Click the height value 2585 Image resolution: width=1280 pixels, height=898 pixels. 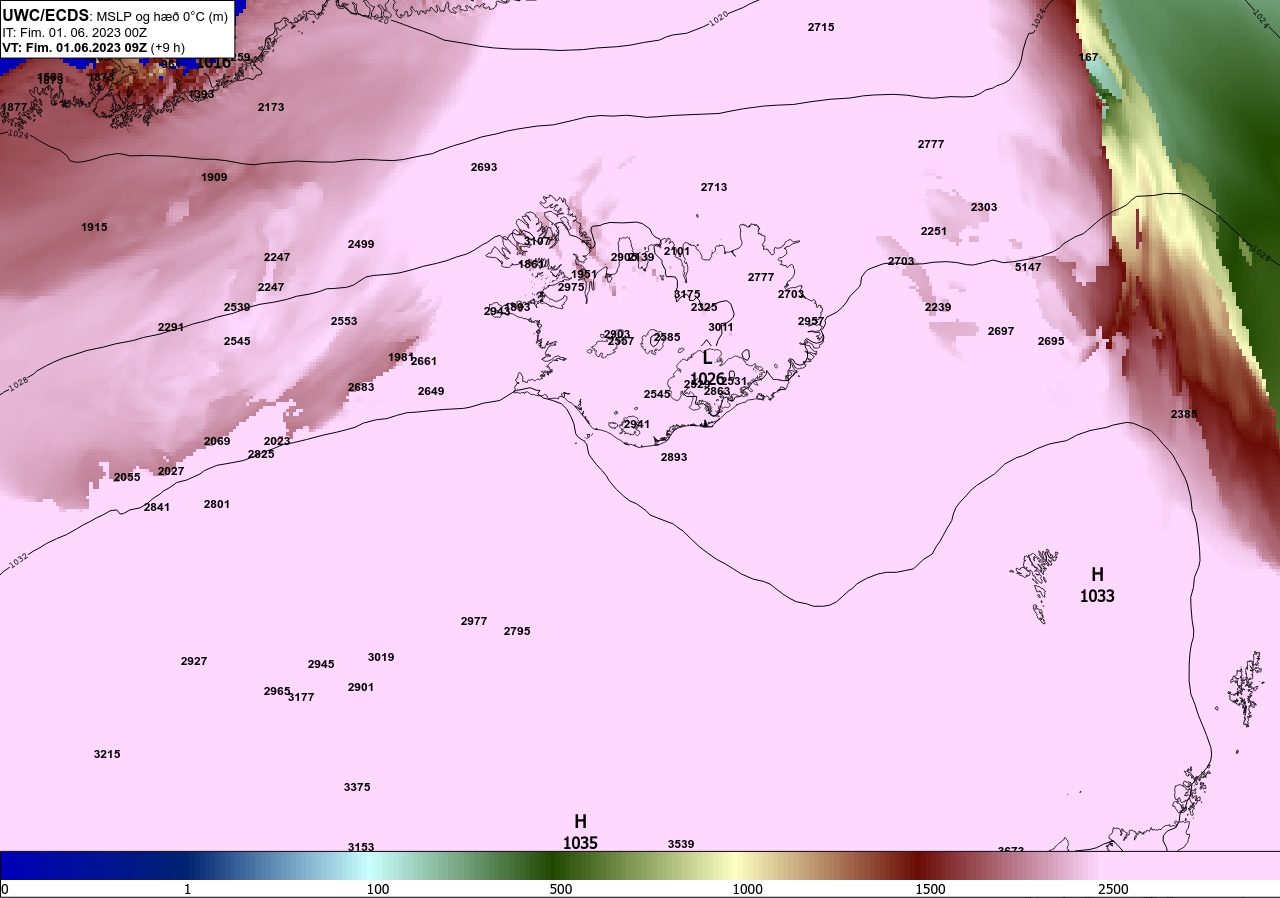click(667, 337)
